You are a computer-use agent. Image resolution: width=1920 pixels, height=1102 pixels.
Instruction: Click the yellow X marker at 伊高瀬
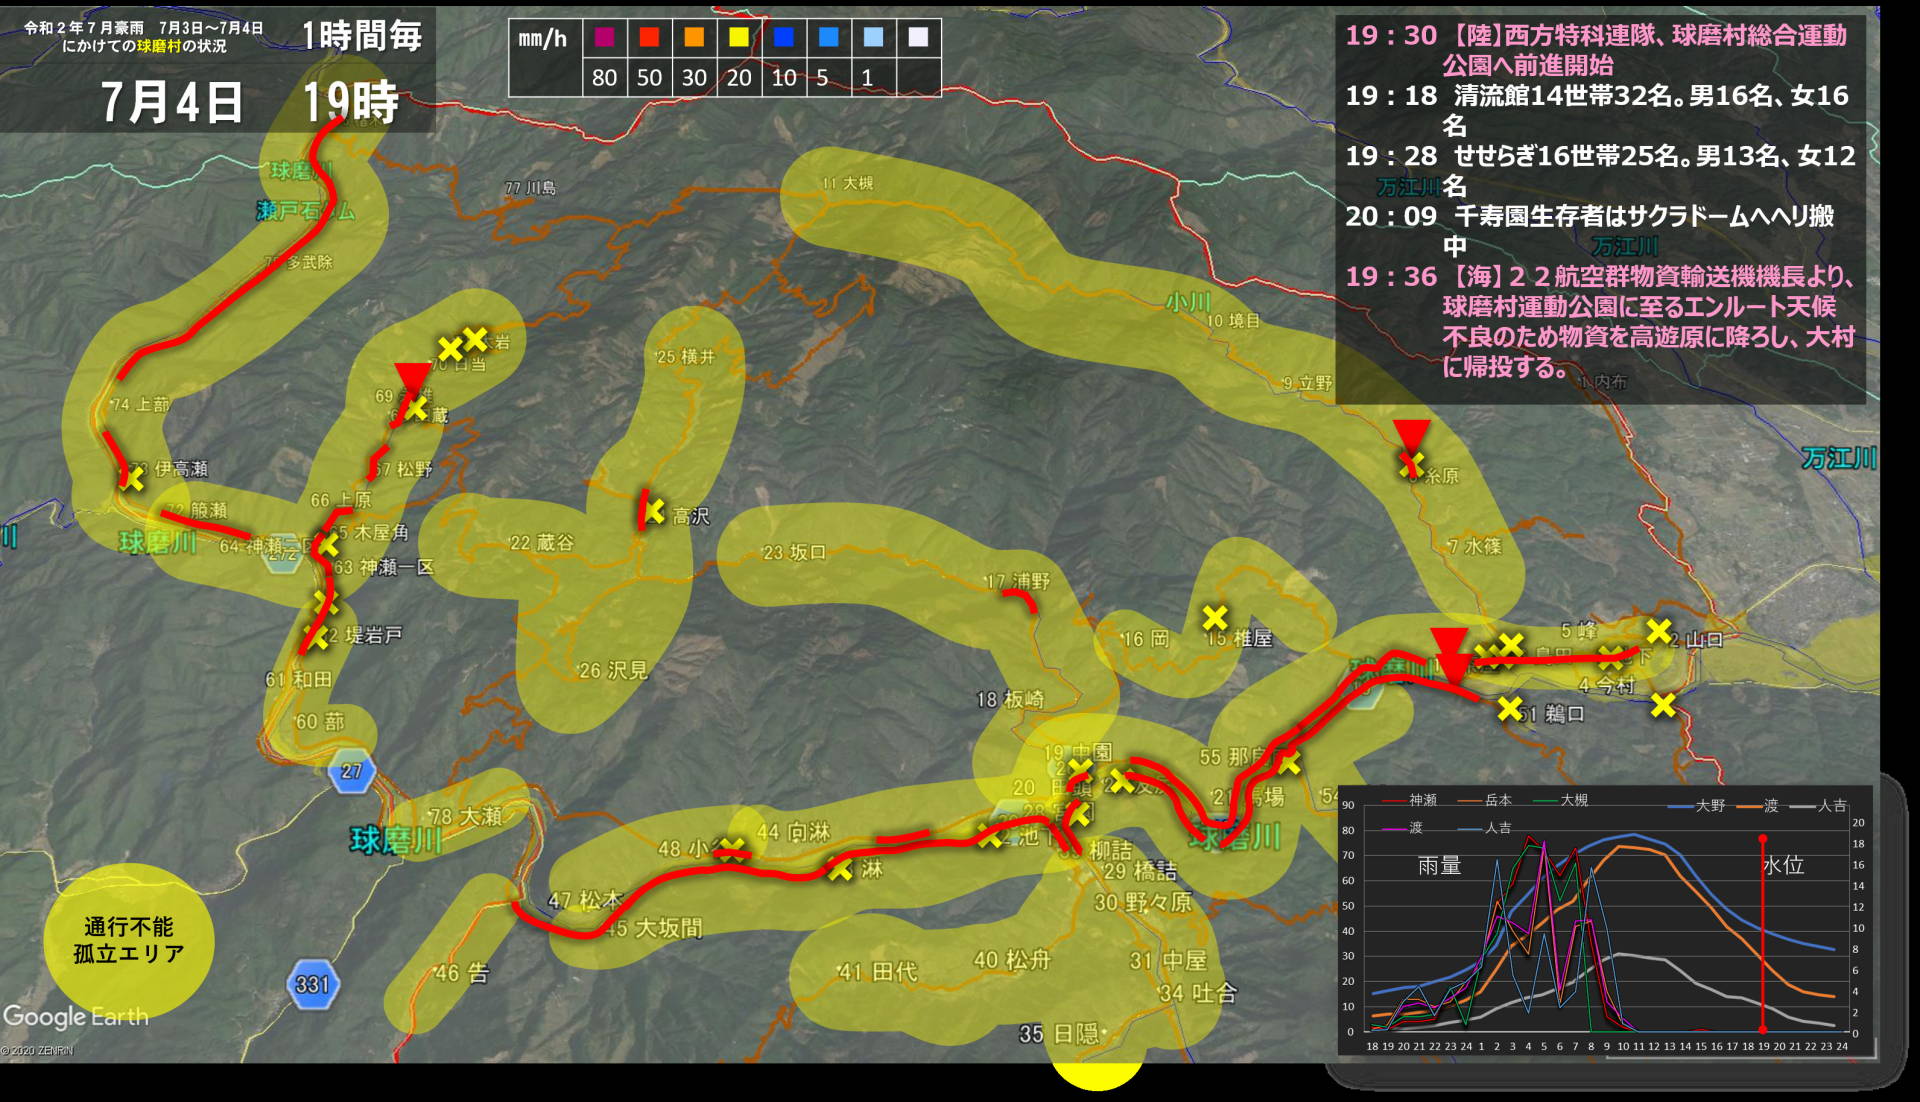pyautogui.click(x=132, y=479)
